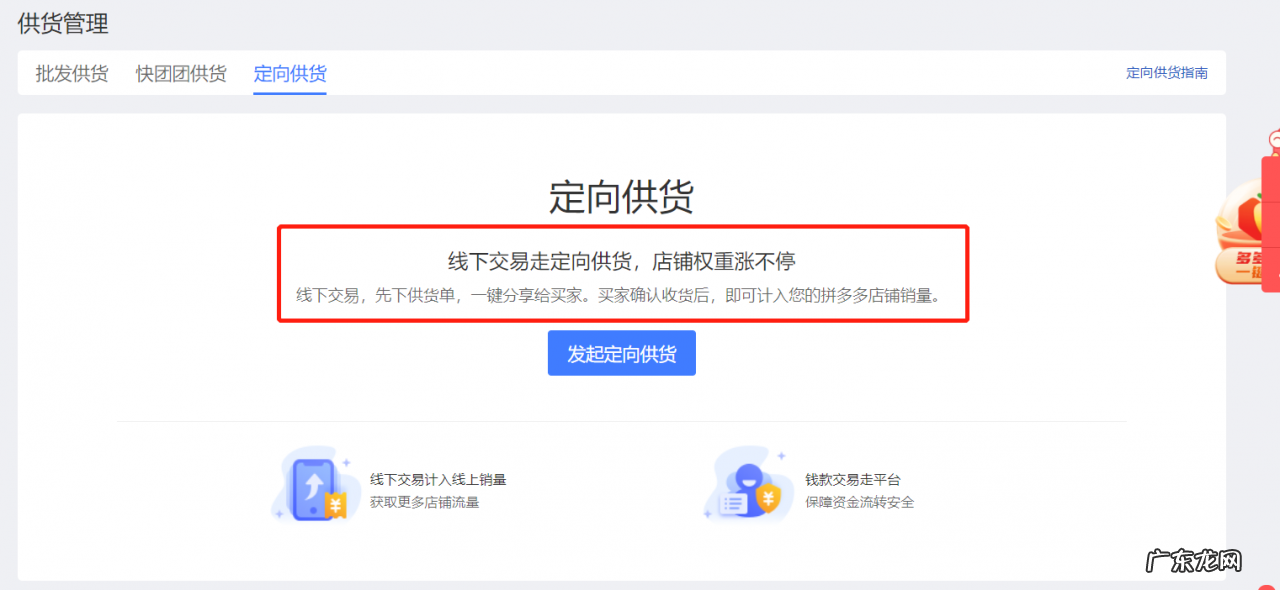Click the yellow shield with coin icon
This screenshot has width=1280, height=590.
(x=768, y=498)
